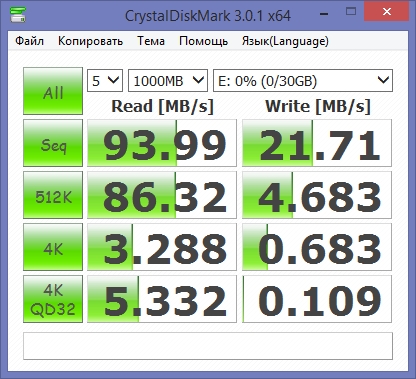Start the 512K random test
This screenshot has height=379, width=416.
coord(53,195)
